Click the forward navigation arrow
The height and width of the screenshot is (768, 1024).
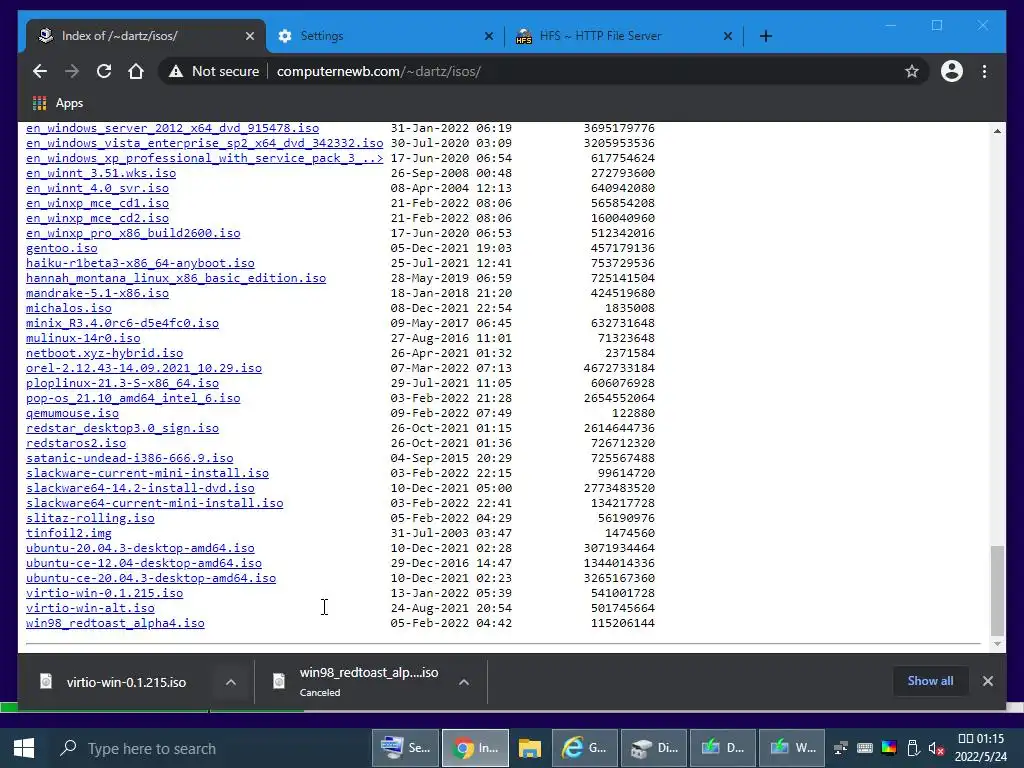point(72,71)
